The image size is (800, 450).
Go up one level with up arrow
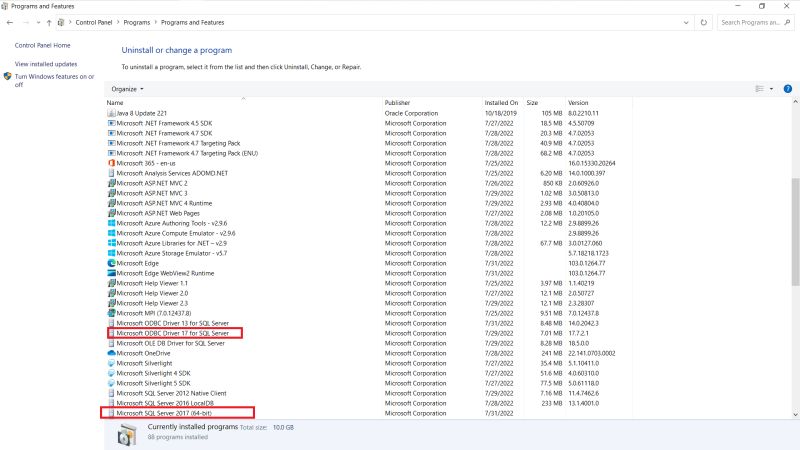pyautogui.click(x=49, y=22)
